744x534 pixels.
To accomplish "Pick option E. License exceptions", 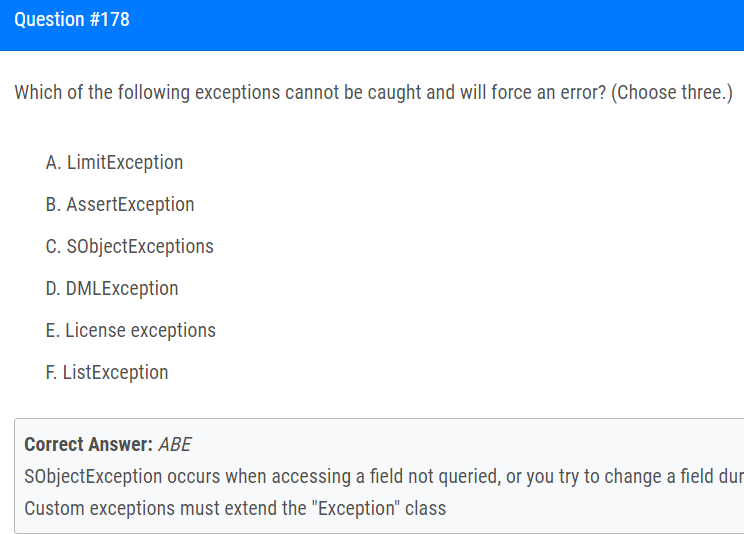I will (x=130, y=330).
